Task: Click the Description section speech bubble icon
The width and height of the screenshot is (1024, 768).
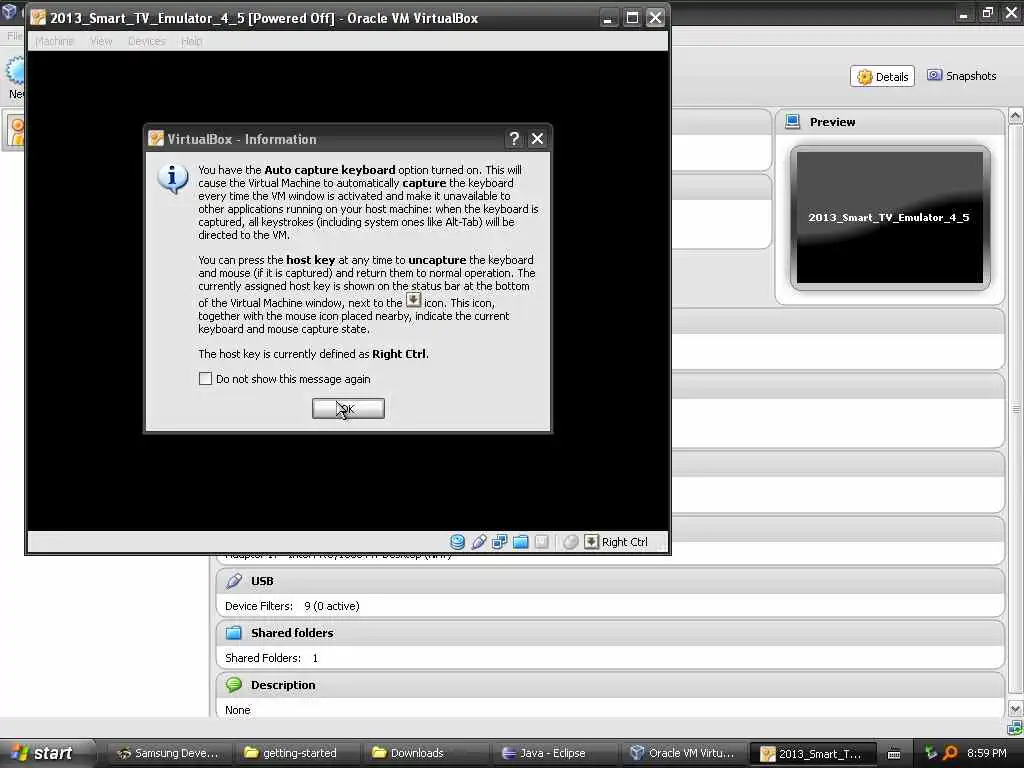Action: pyautogui.click(x=234, y=684)
